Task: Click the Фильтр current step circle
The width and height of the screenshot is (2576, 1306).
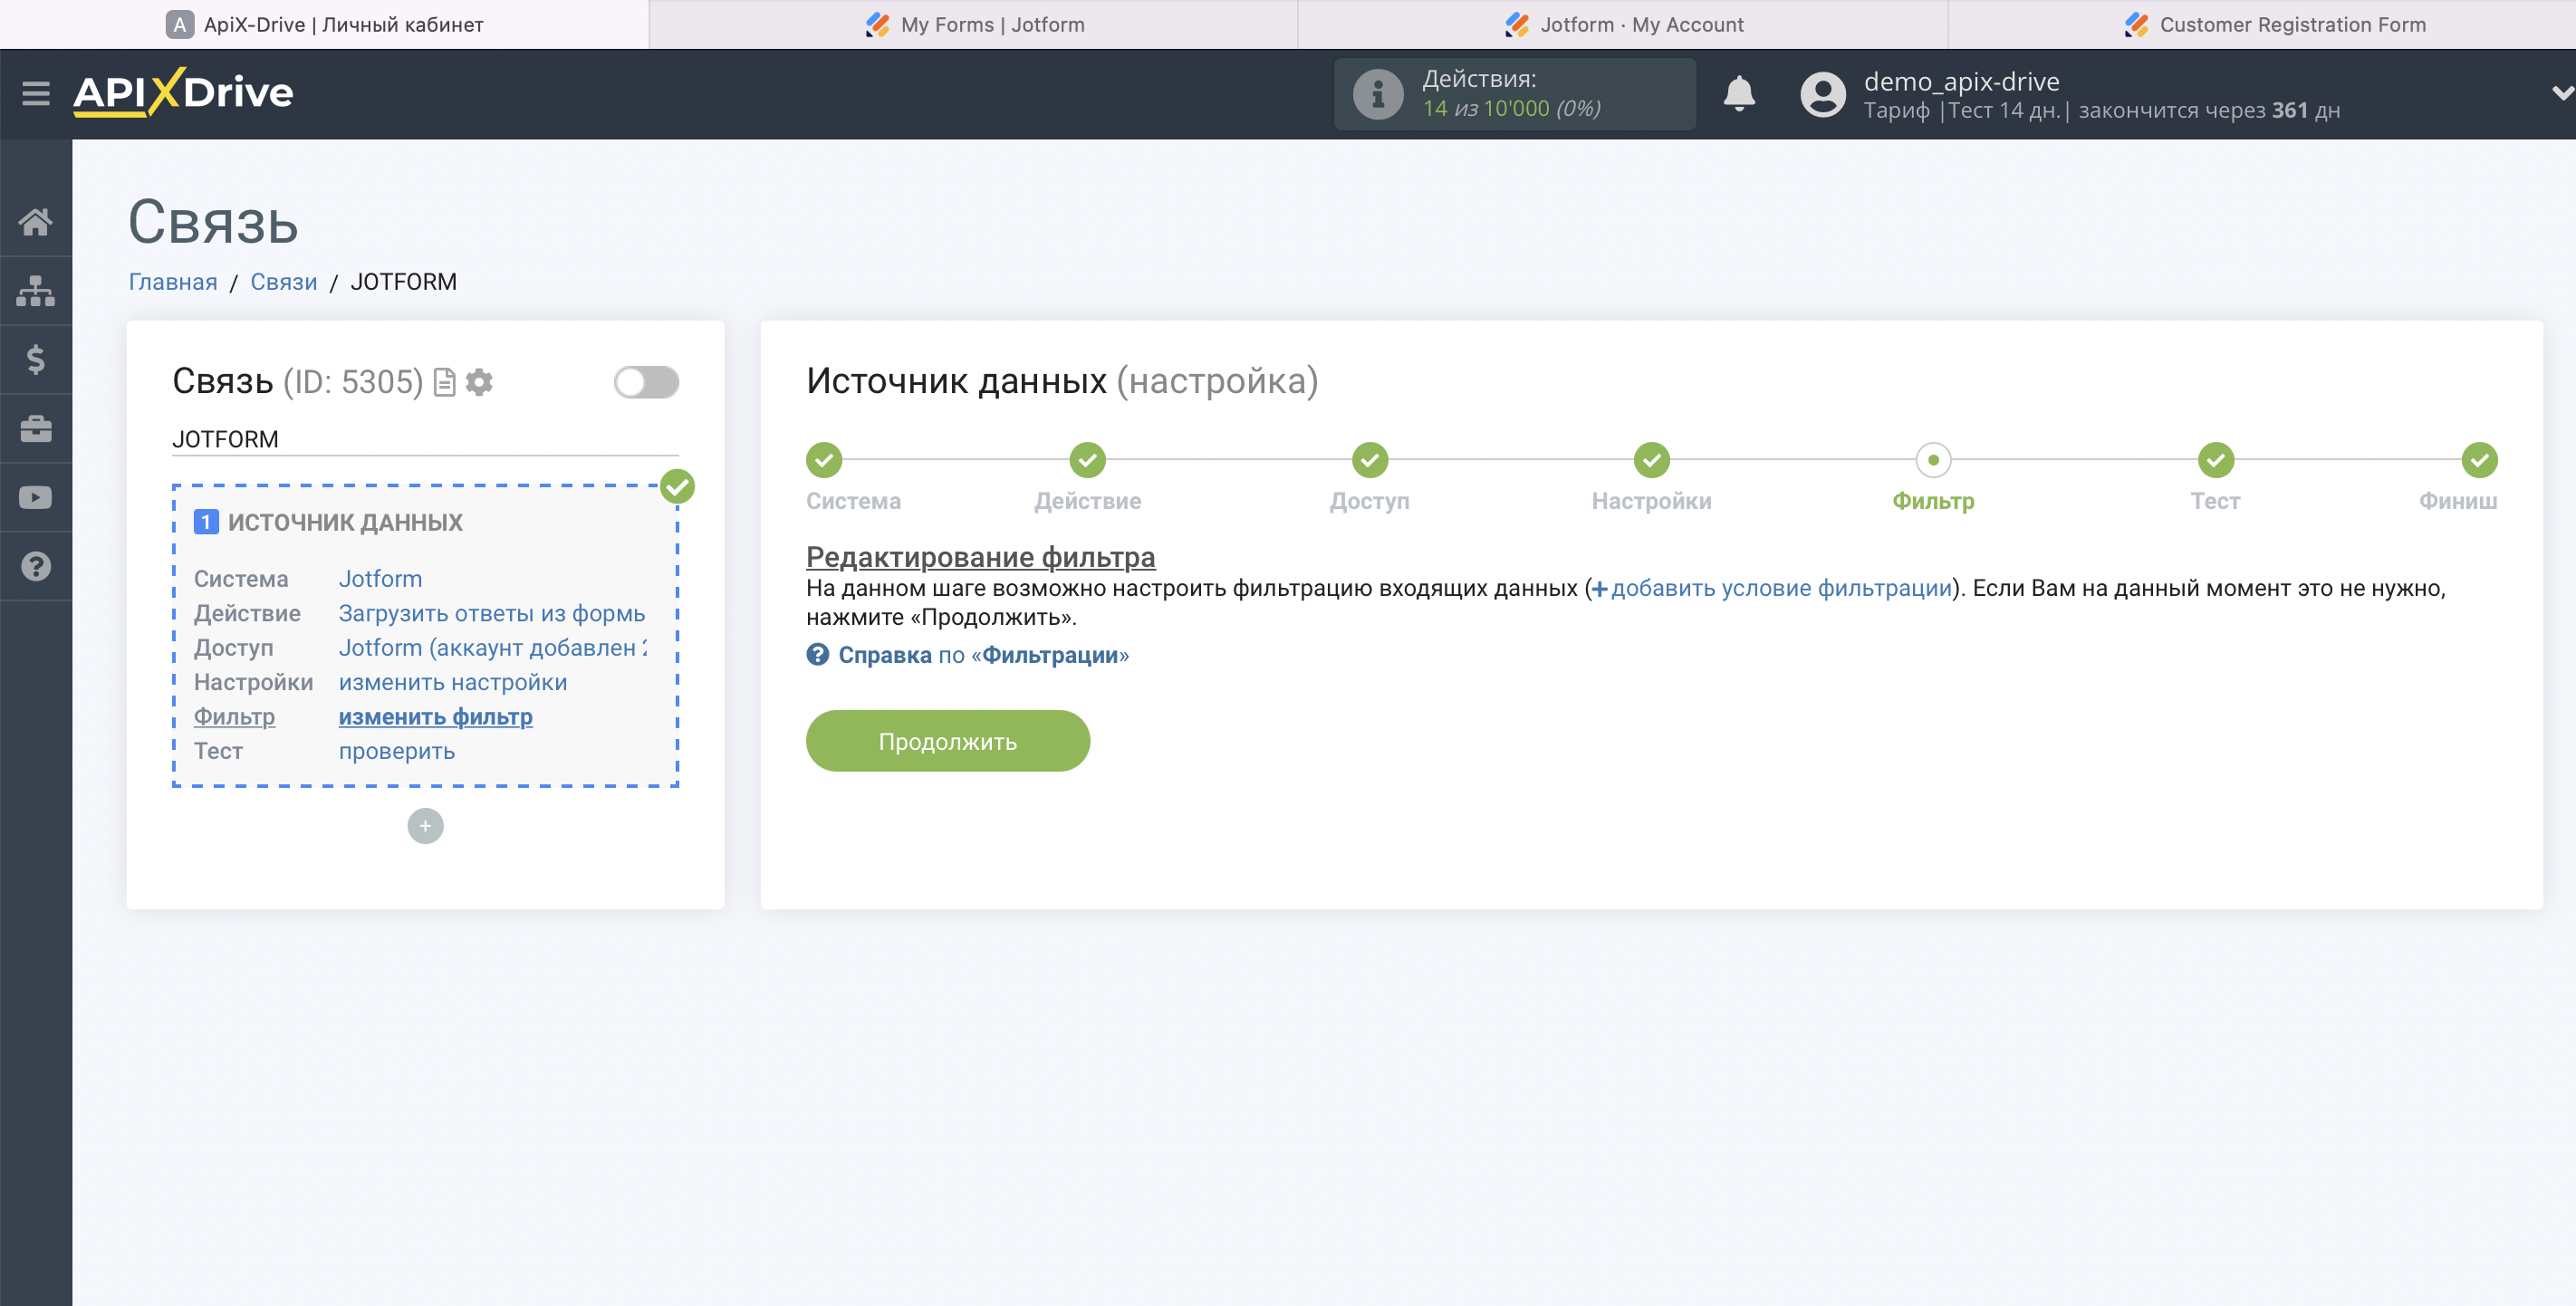Action: point(1933,460)
